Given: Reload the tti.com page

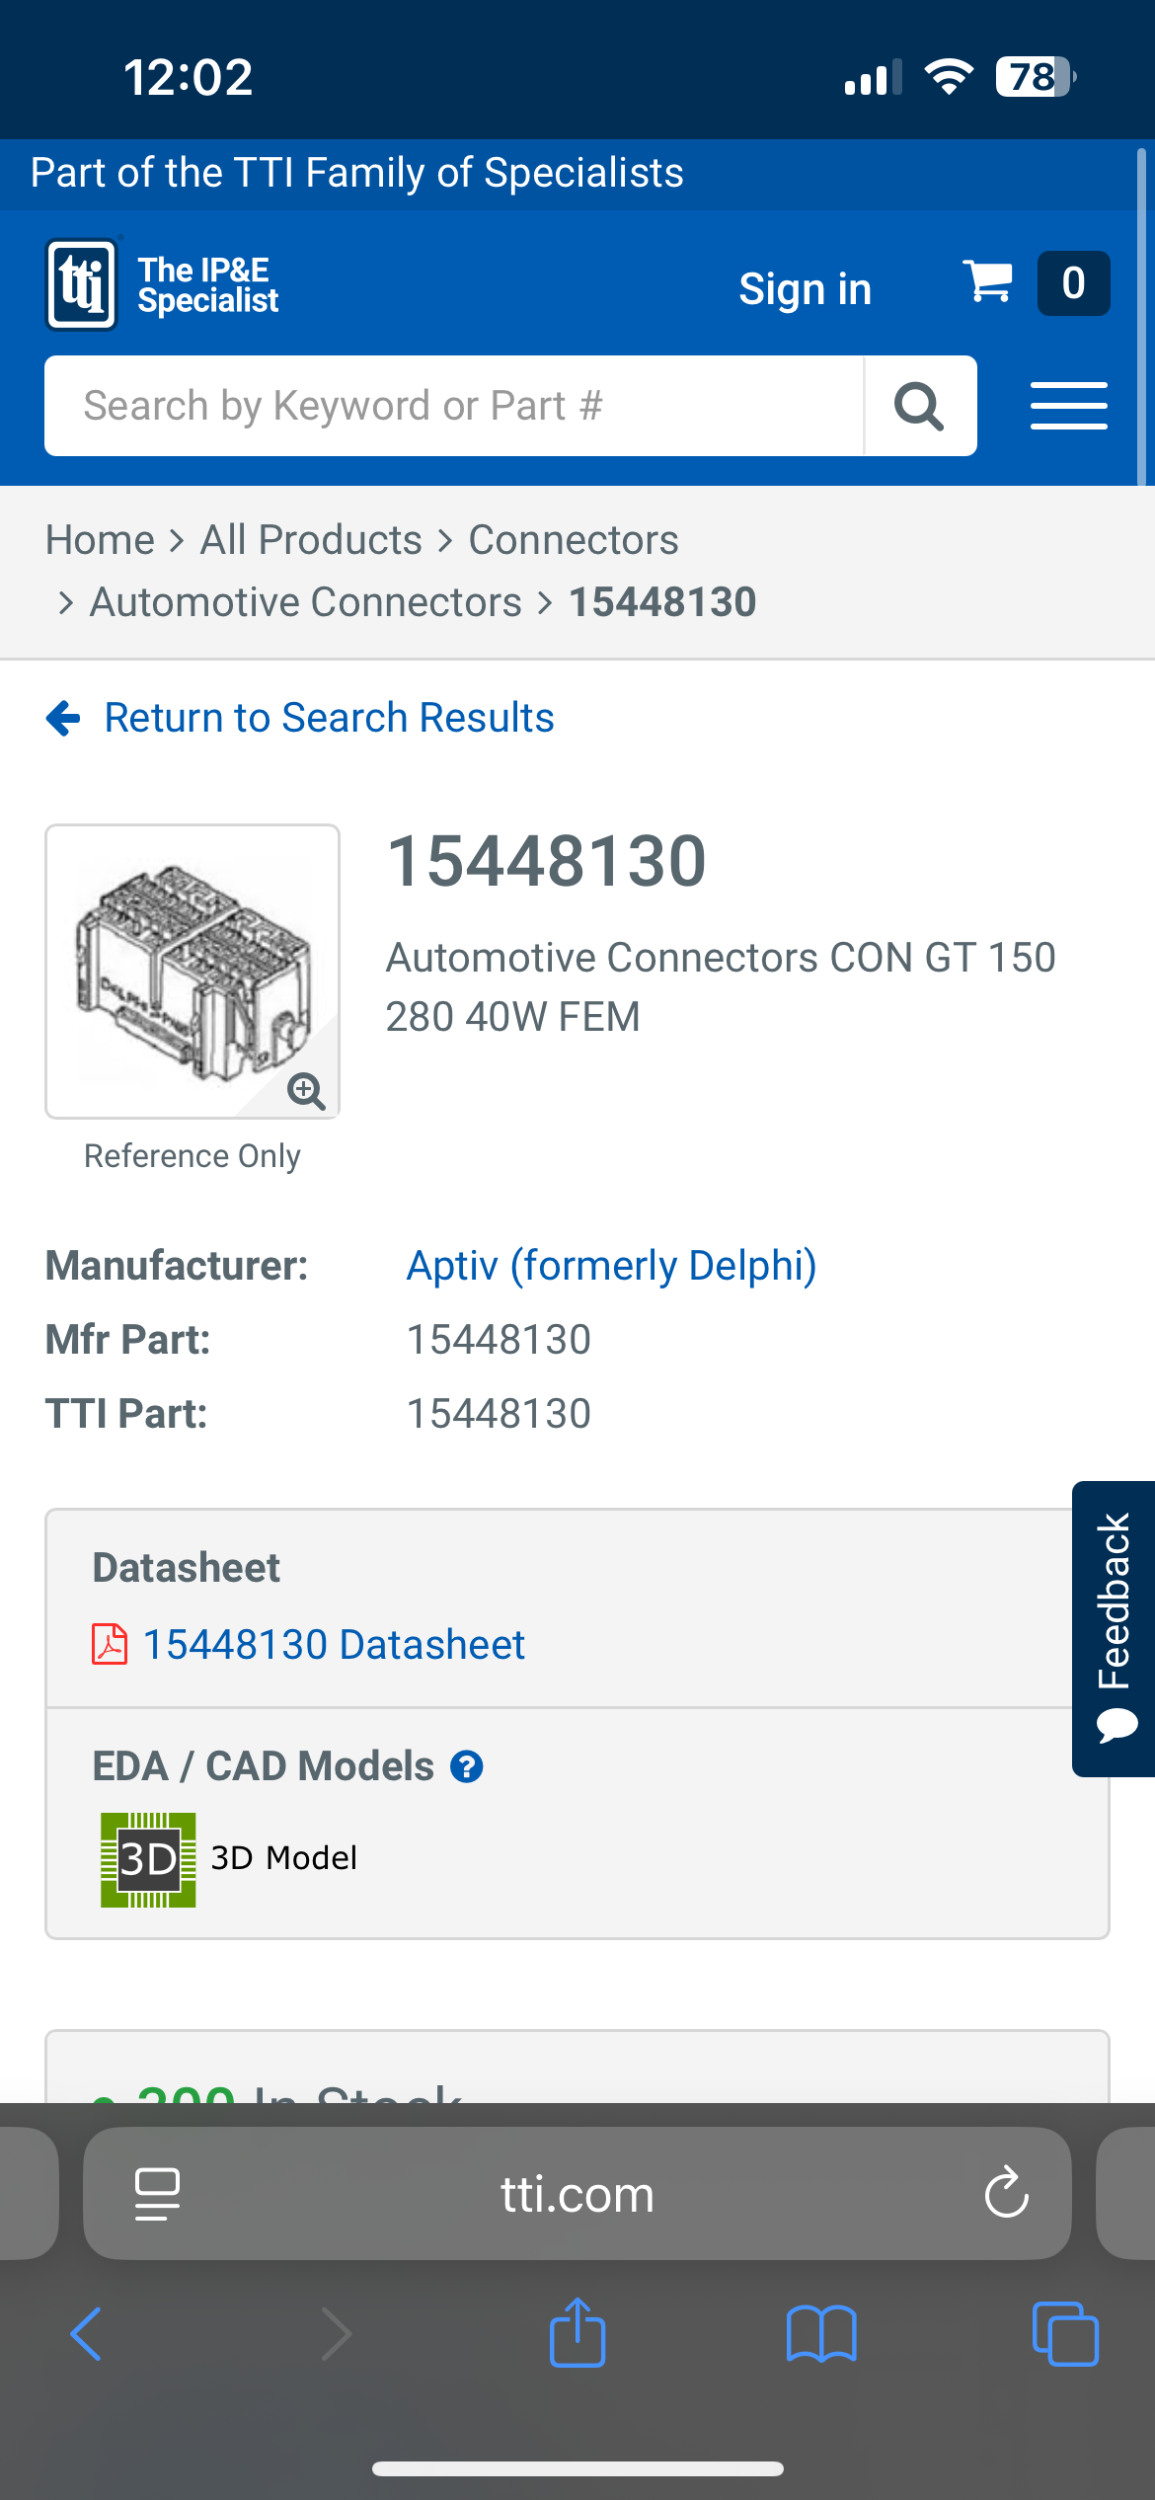Looking at the screenshot, I should [1005, 2193].
